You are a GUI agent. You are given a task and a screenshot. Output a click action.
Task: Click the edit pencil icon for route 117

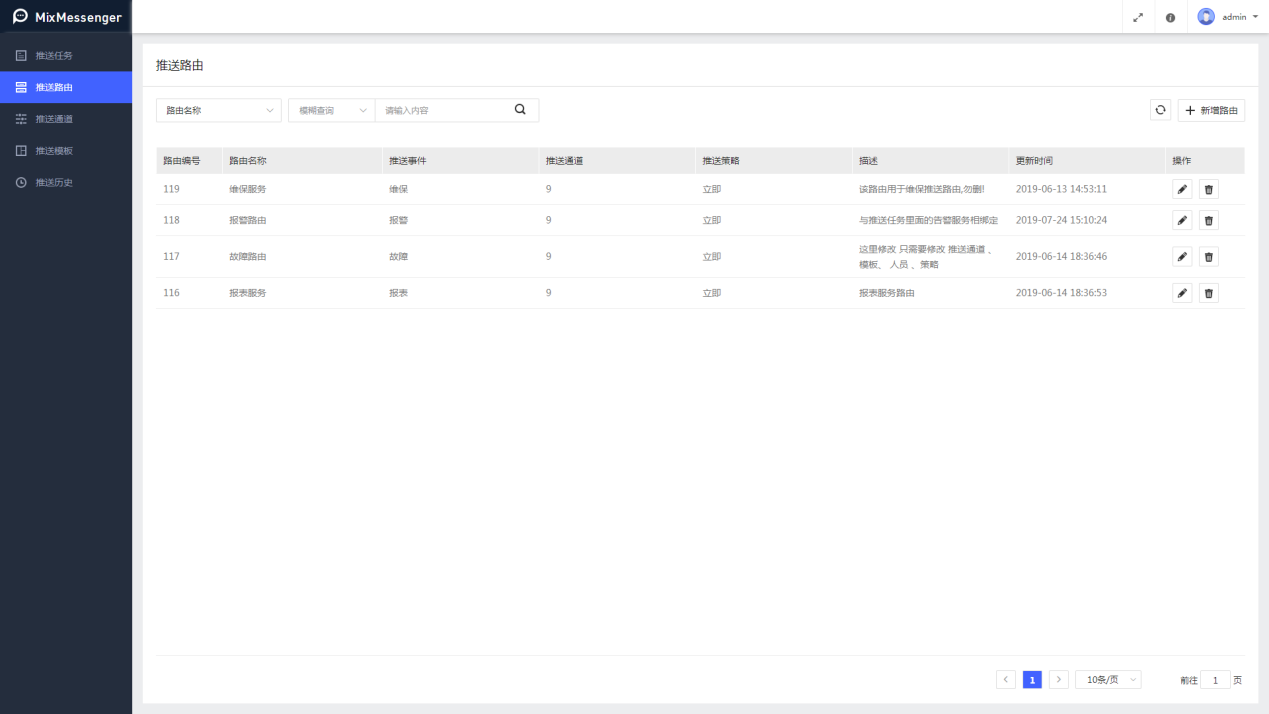point(1182,257)
